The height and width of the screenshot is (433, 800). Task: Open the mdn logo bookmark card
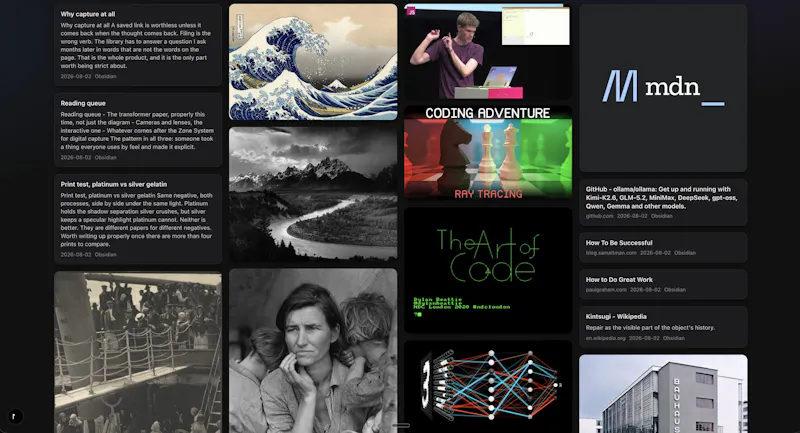coord(663,88)
